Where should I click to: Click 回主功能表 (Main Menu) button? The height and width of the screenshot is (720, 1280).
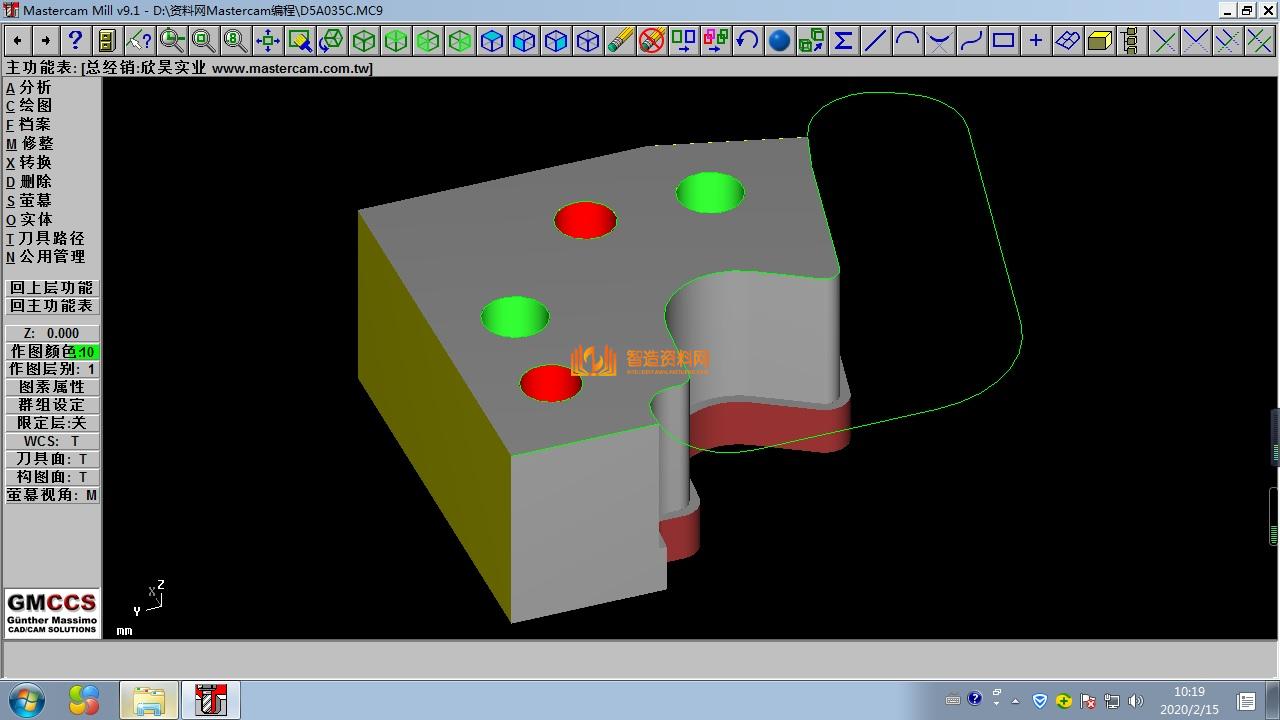coord(52,306)
